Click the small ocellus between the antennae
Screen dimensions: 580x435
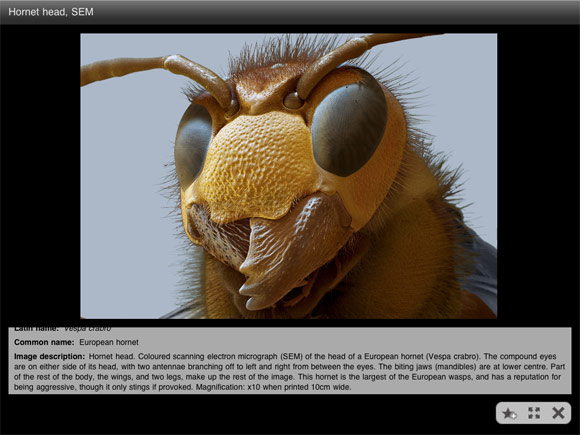click(292, 100)
